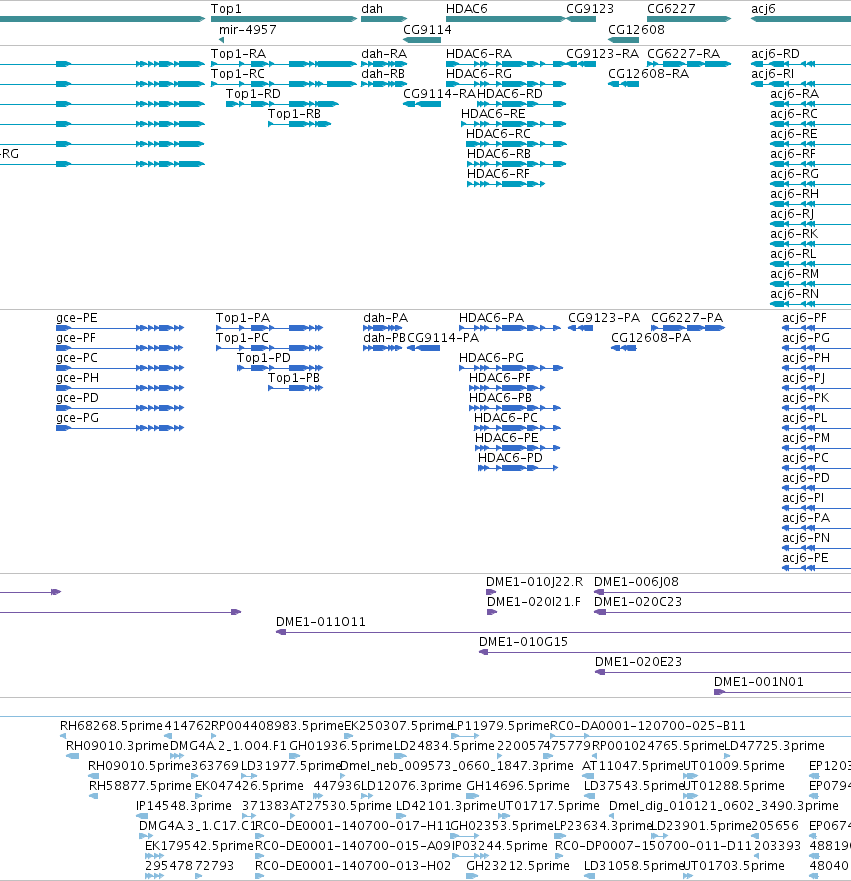Open the CG6227-PA protein label
Image resolution: width=851 pixels, height=881 pixels.
pos(687,318)
